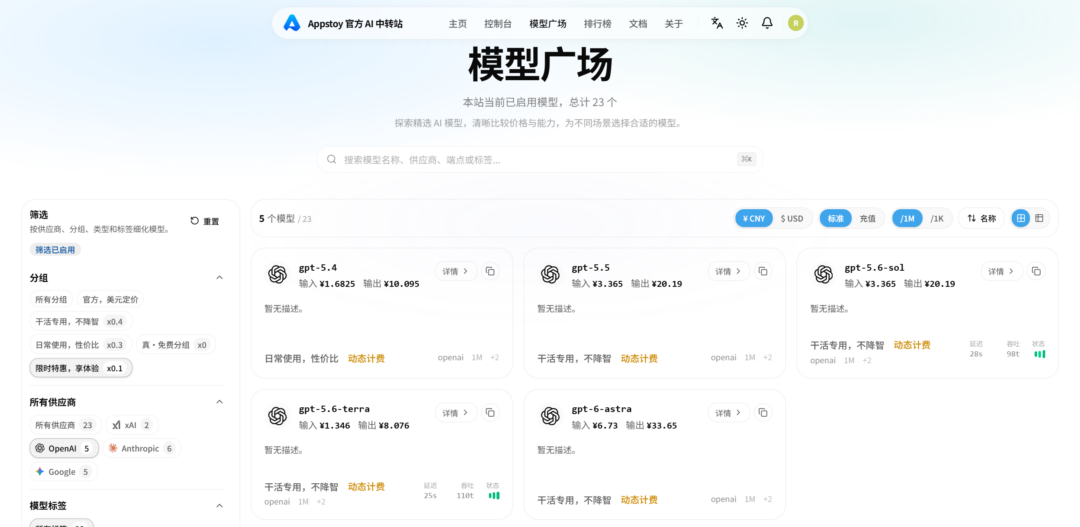Screen dimensions: 1080x527
Task: Open 详情 for gpt-5.6-sol
Action: (x=1001, y=271)
